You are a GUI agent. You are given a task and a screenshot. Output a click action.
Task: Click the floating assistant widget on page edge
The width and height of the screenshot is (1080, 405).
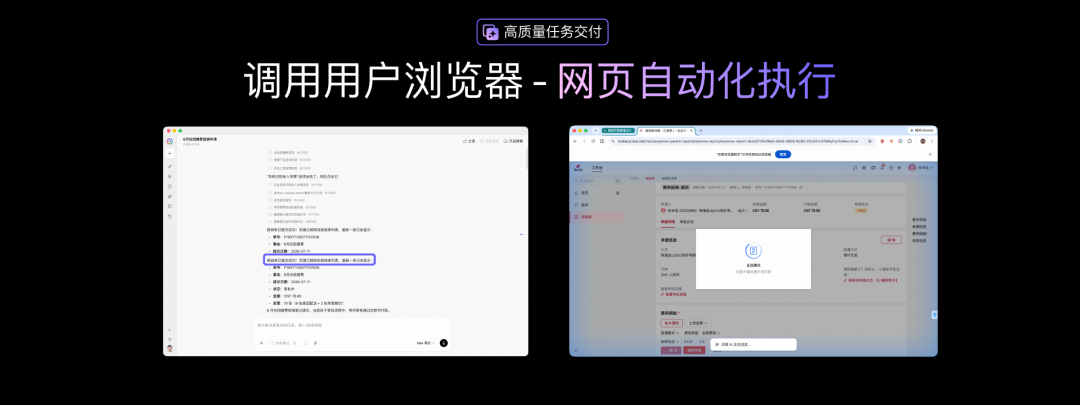[935, 315]
